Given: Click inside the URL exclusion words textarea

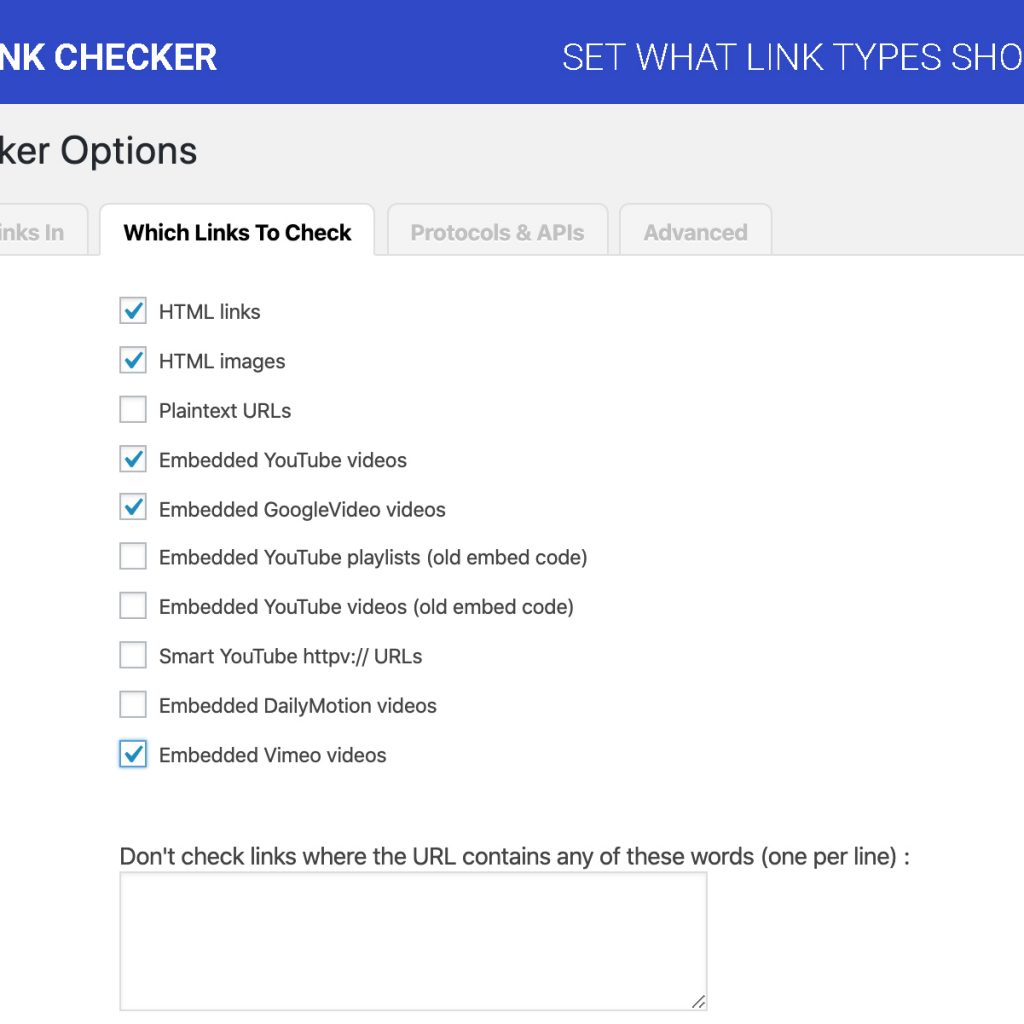Looking at the screenshot, I should coord(412,940).
